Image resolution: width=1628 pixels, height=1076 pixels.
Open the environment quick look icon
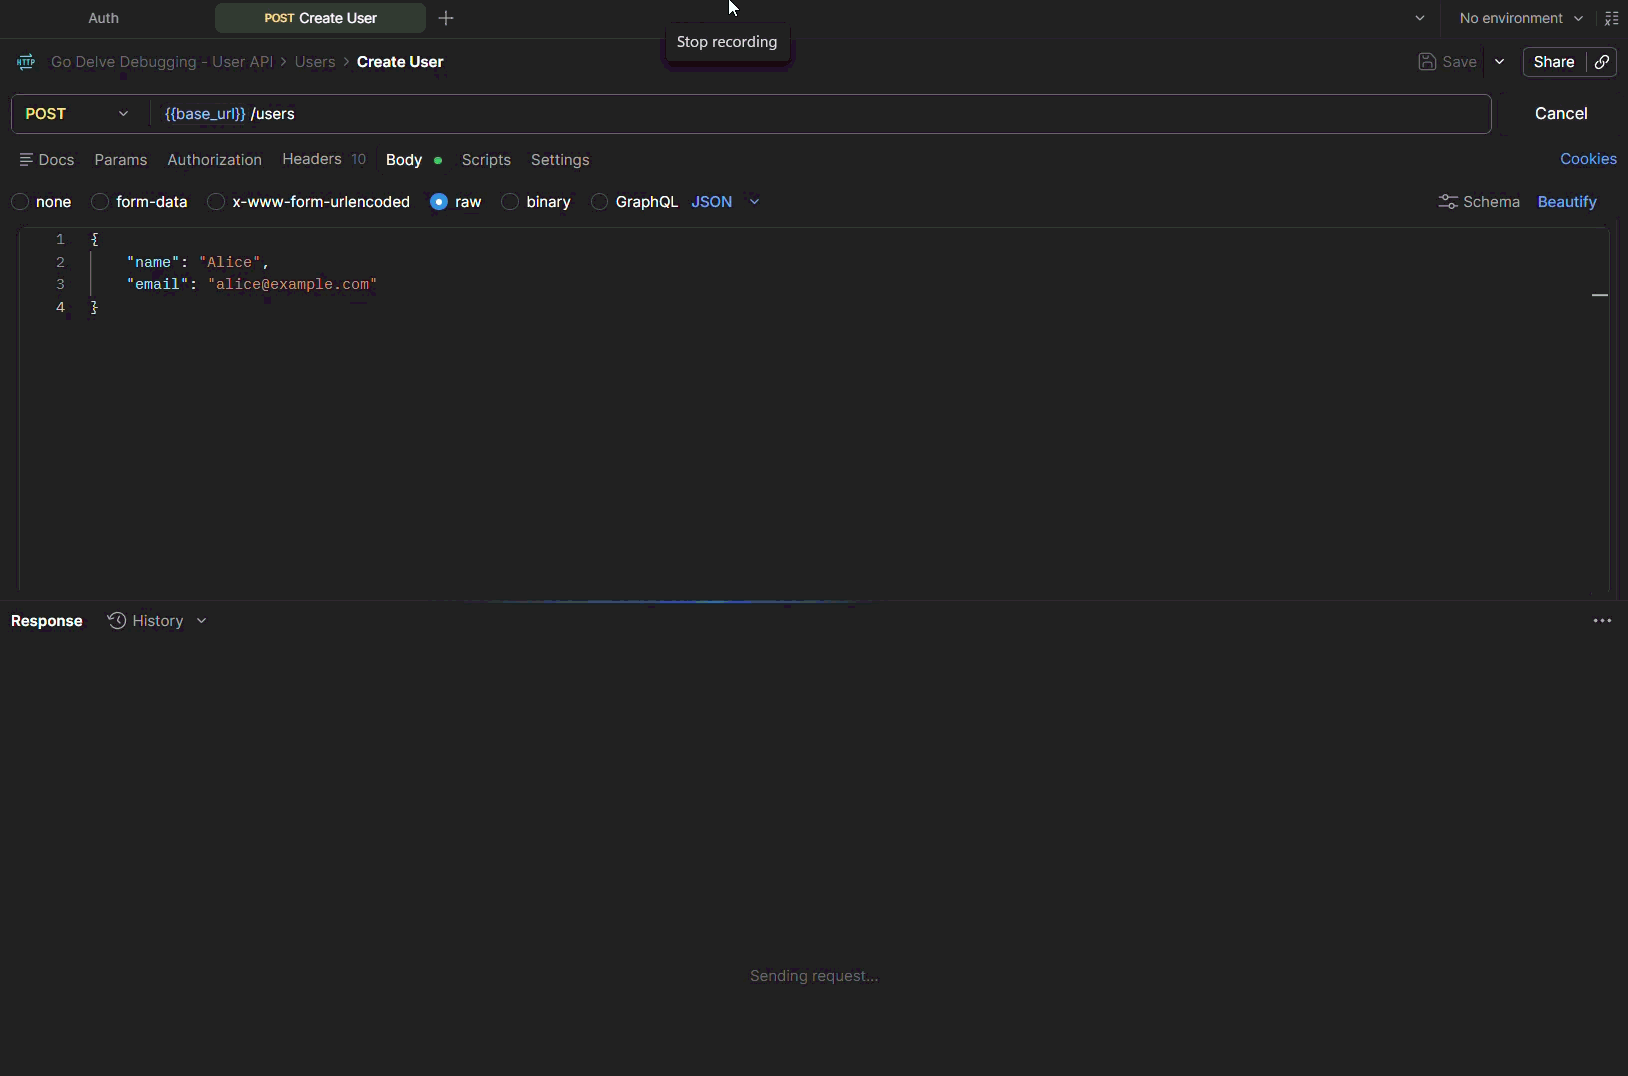pyautogui.click(x=1611, y=18)
